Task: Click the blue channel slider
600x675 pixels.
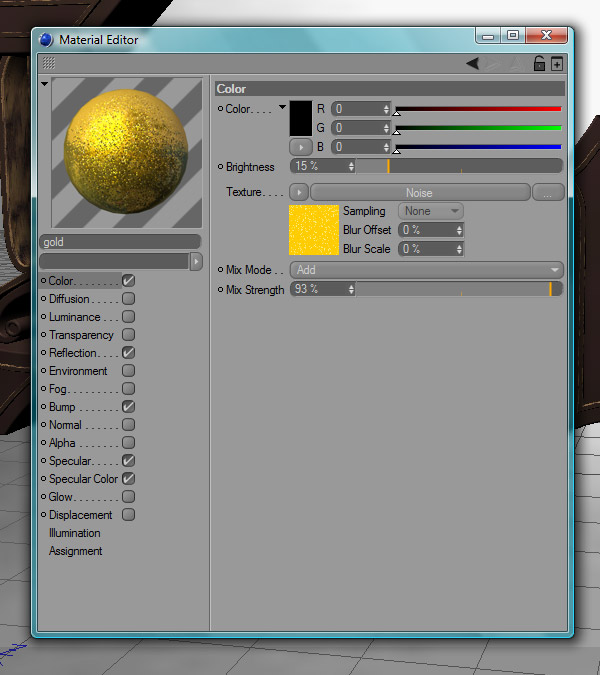Action: [x=478, y=147]
